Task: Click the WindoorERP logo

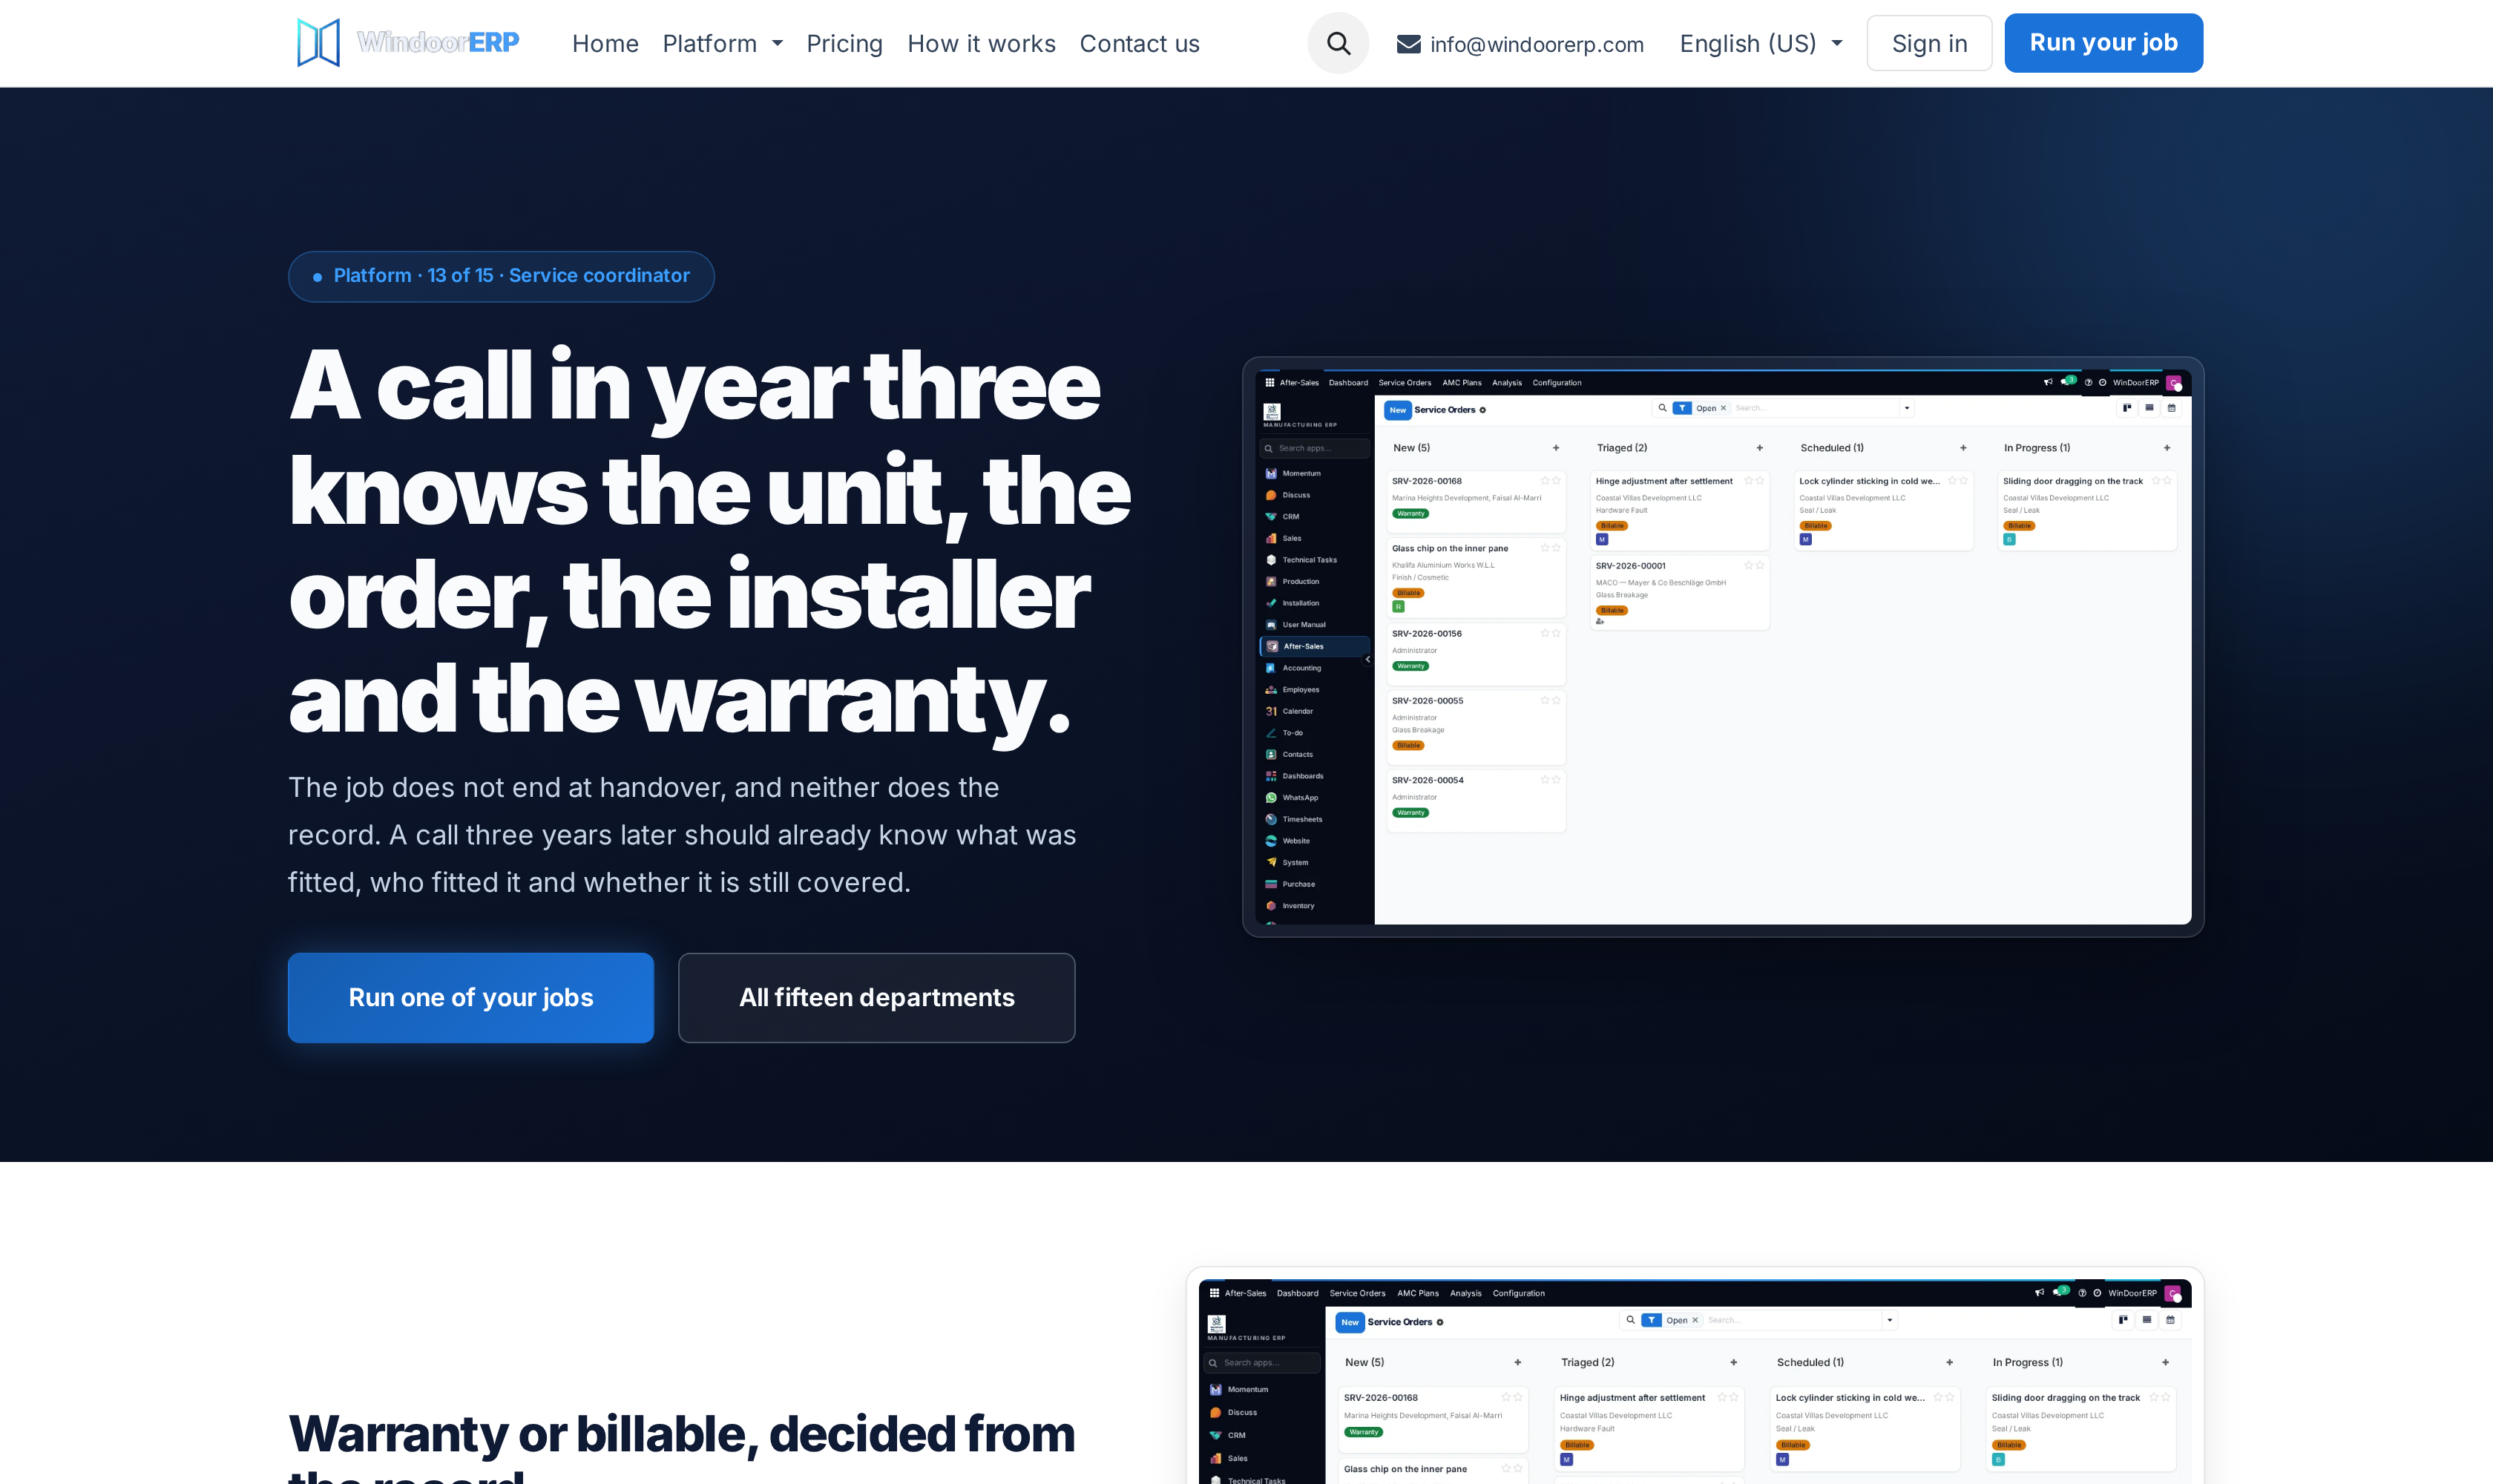Action: point(408,43)
